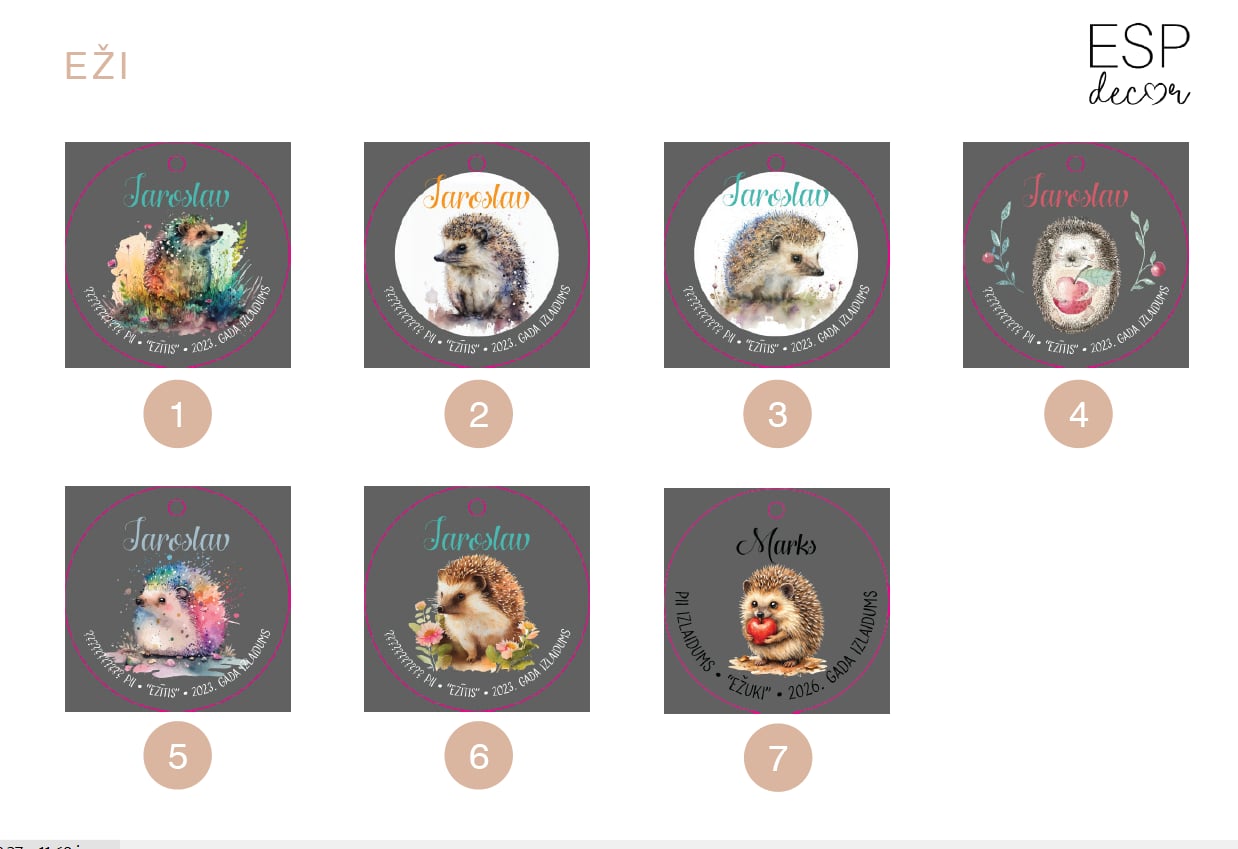Select the rainbow splatter hedgehog design
The height and width of the screenshot is (849, 1238).
pos(178,599)
